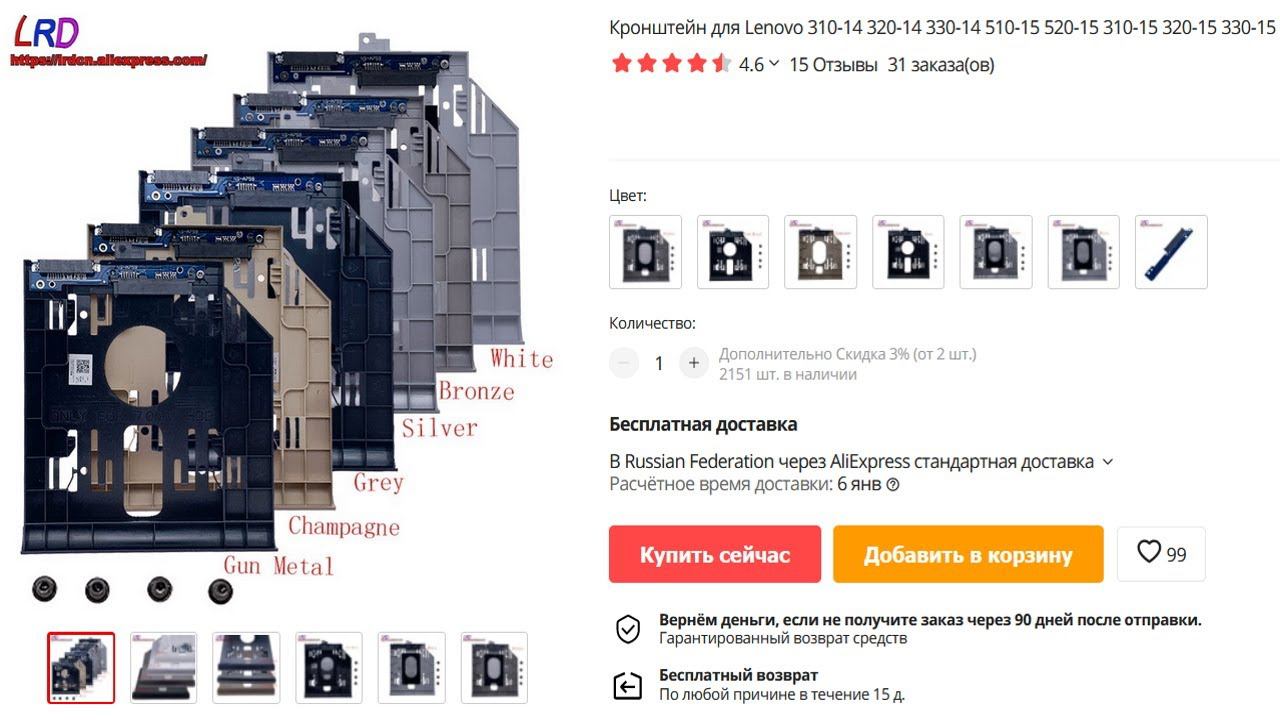Decrease quantity with the minus button

[624, 363]
